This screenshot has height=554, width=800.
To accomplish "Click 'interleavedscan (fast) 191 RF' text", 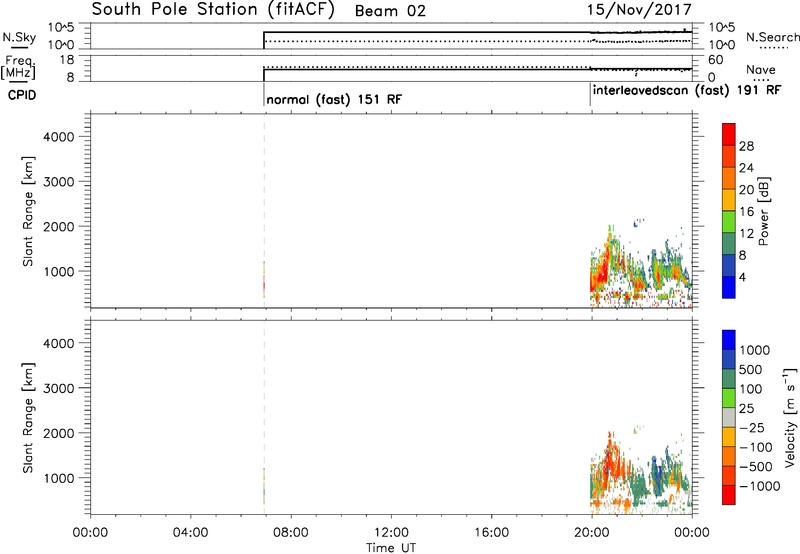I will tap(687, 91).
